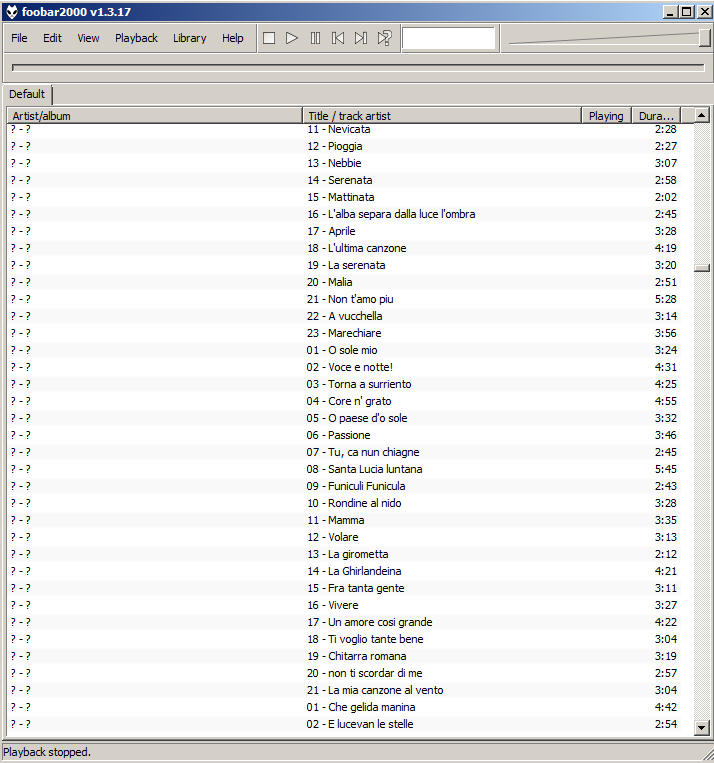Adjust the volume slider handle
Viewport: 714px width, 763px height.
(704, 37)
